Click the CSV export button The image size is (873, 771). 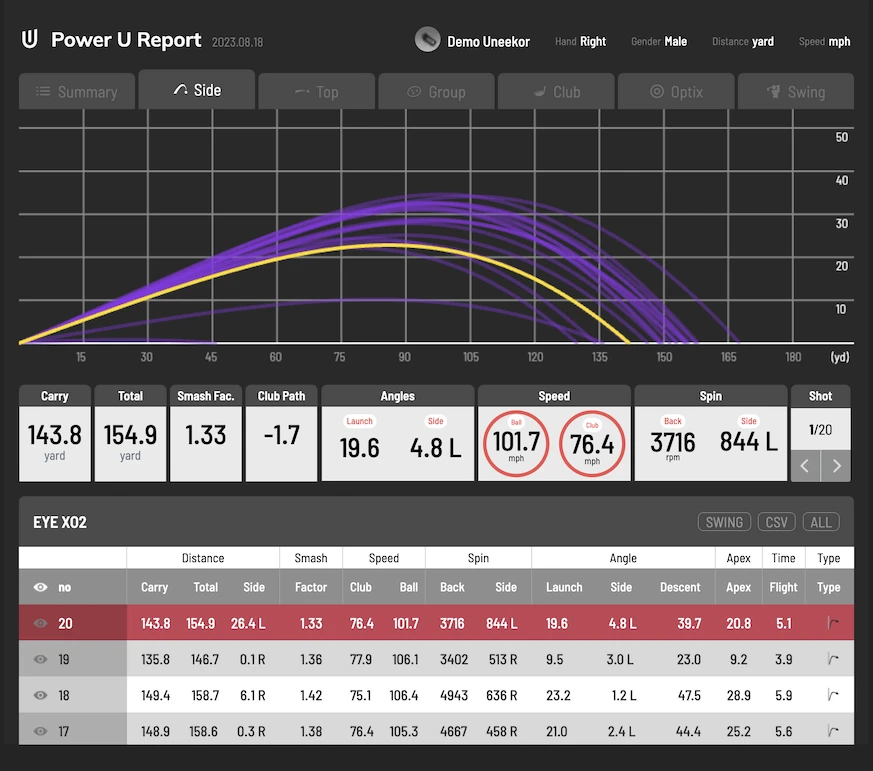pyautogui.click(x=775, y=522)
